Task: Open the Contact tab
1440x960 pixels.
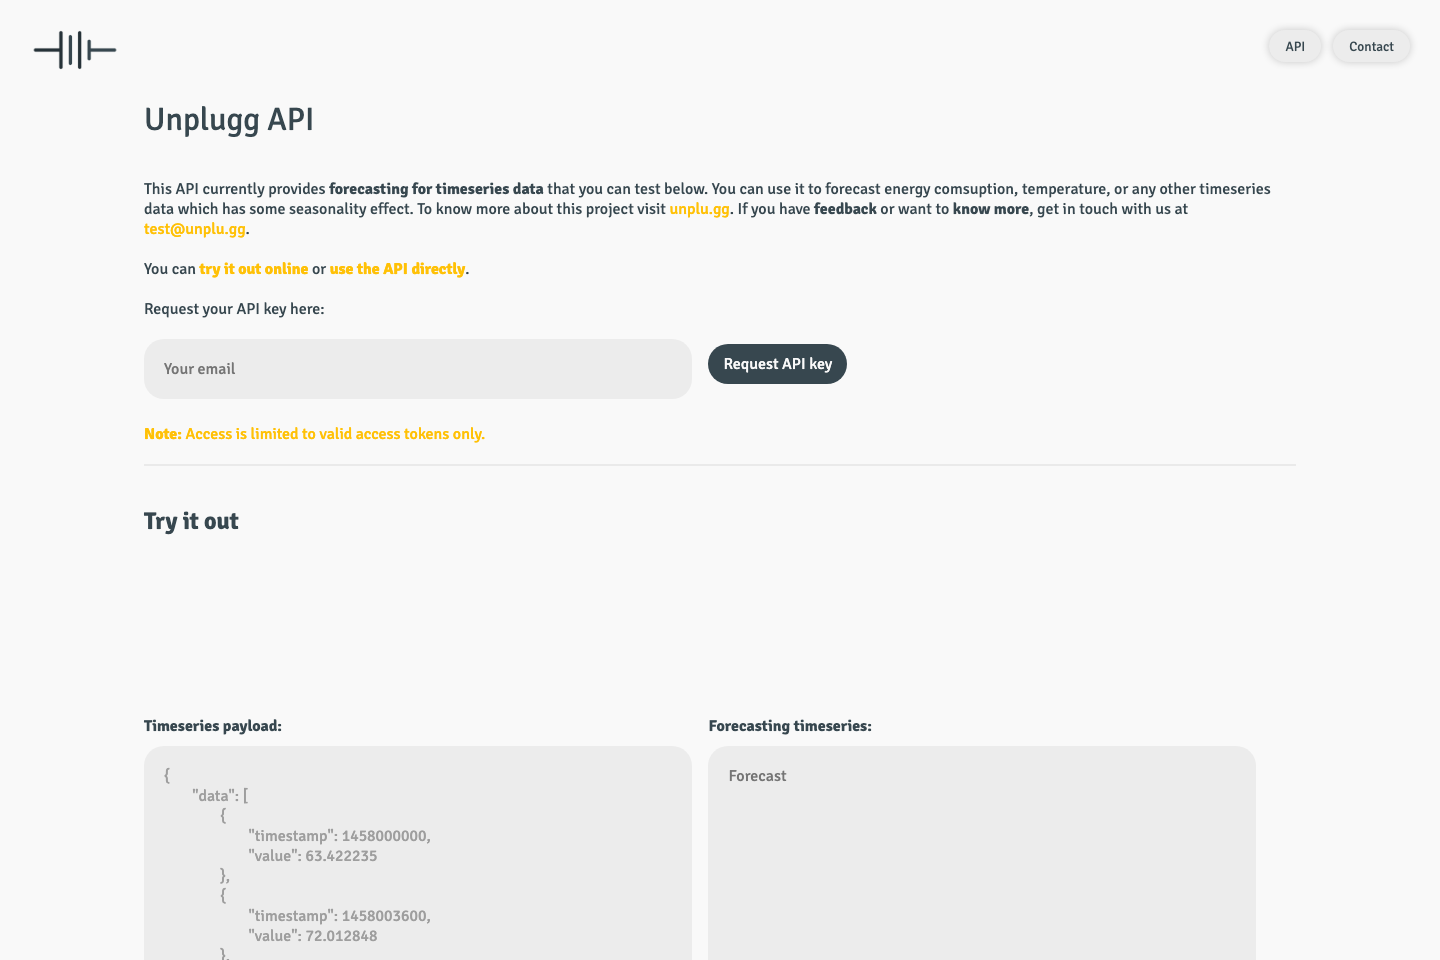Action: coord(1371,46)
